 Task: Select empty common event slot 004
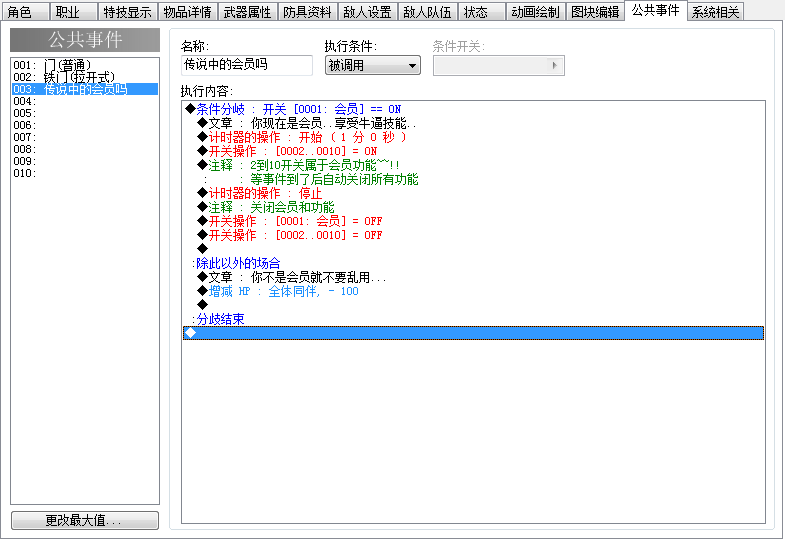85,101
